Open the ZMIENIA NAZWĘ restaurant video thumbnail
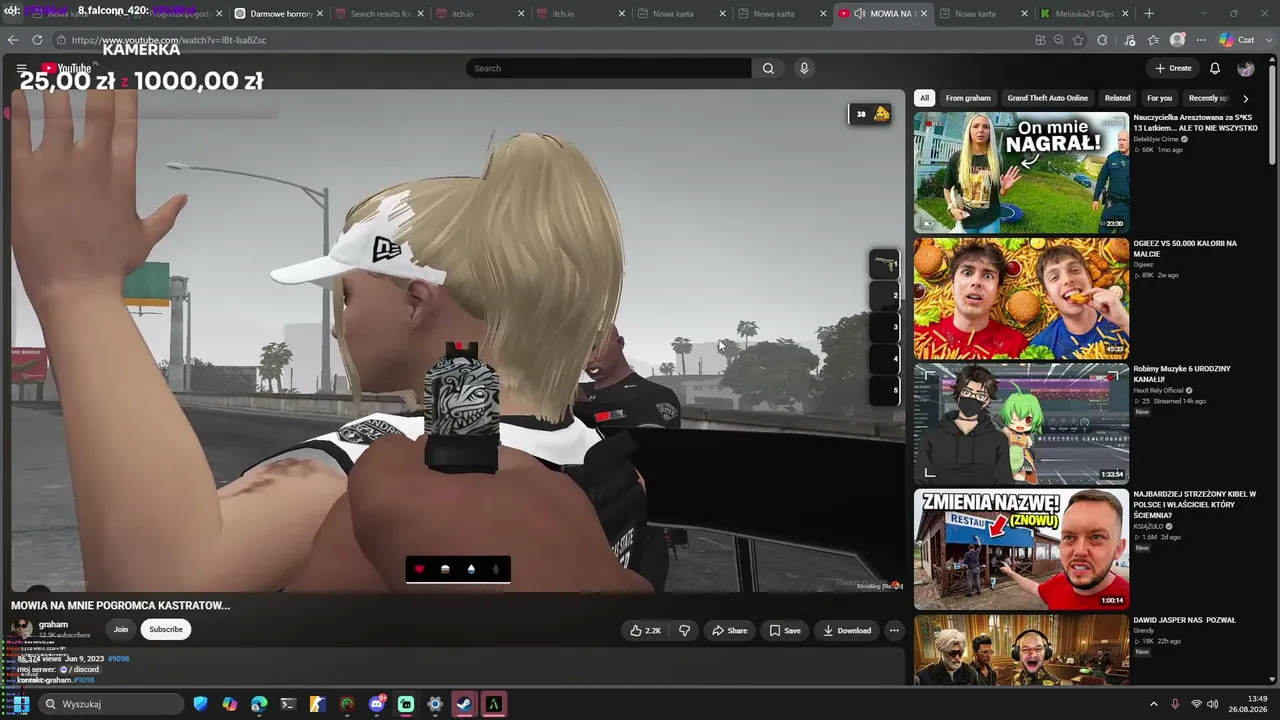This screenshot has width=1280, height=720. pyautogui.click(x=1021, y=549)
